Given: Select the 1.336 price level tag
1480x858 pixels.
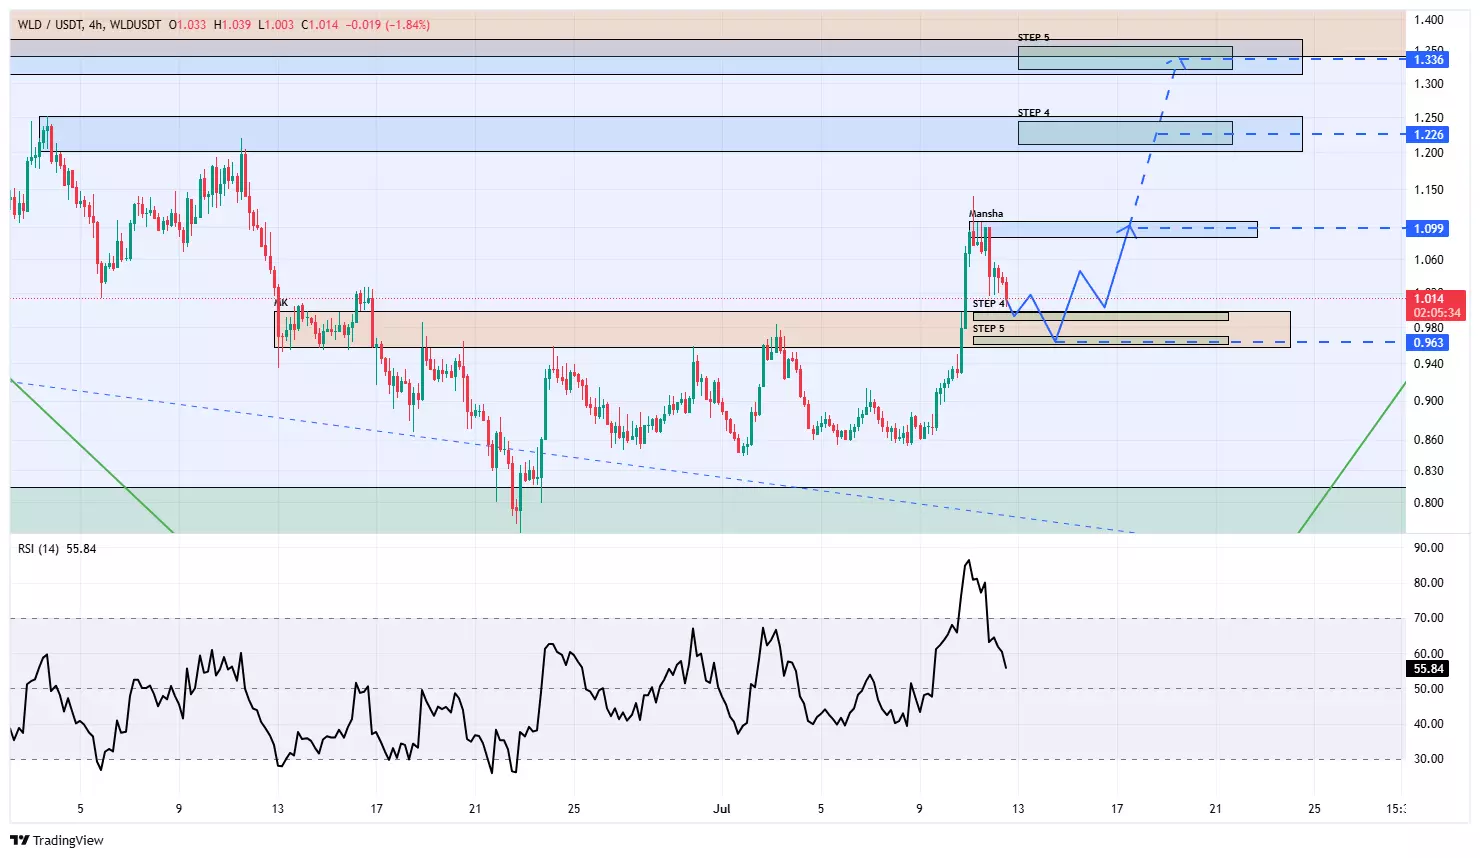Looking at the screenshot, I should (x=1427, y=60).
